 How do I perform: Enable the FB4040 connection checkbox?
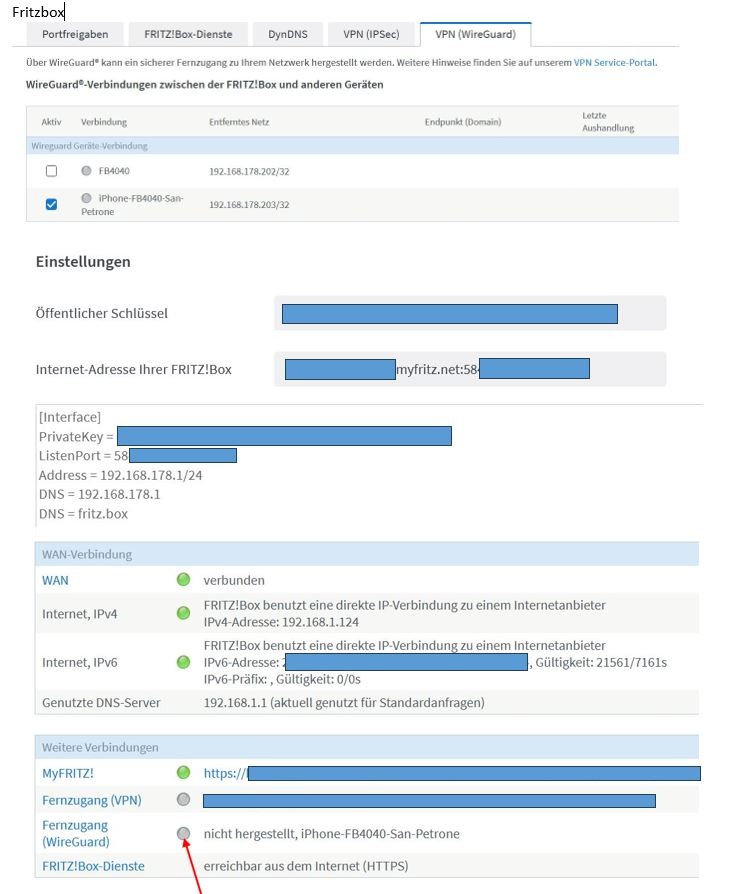click(52, 171)
